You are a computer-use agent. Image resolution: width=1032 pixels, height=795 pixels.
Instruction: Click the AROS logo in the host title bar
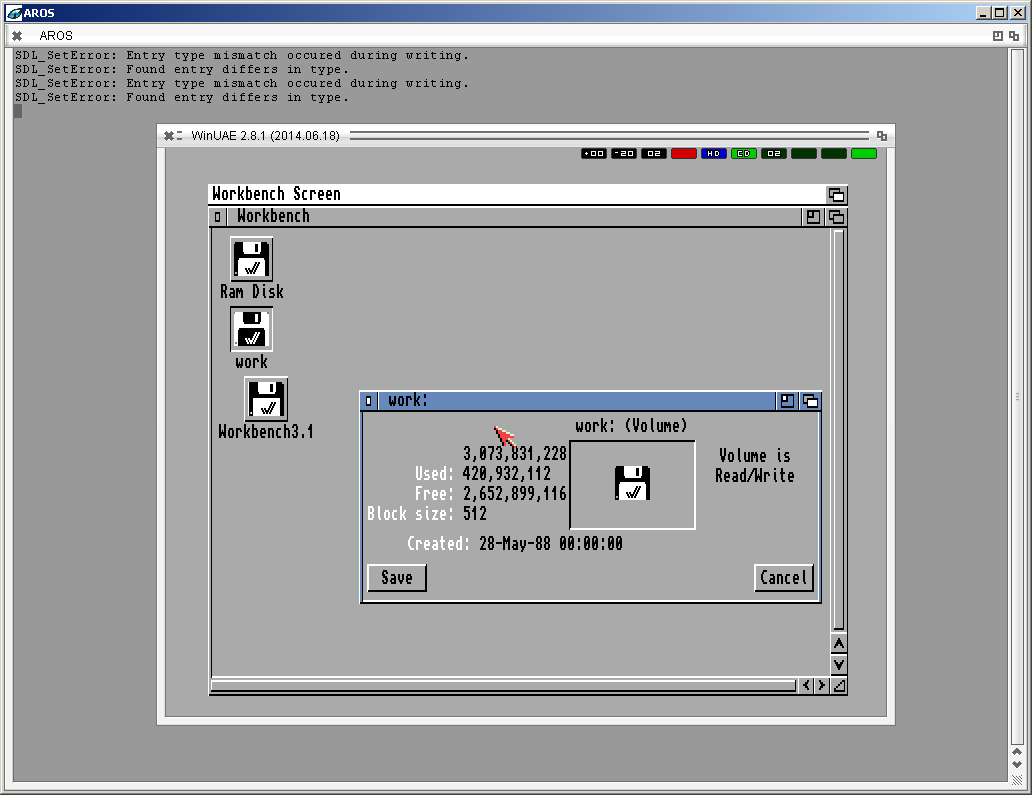(x=14, y=13)
